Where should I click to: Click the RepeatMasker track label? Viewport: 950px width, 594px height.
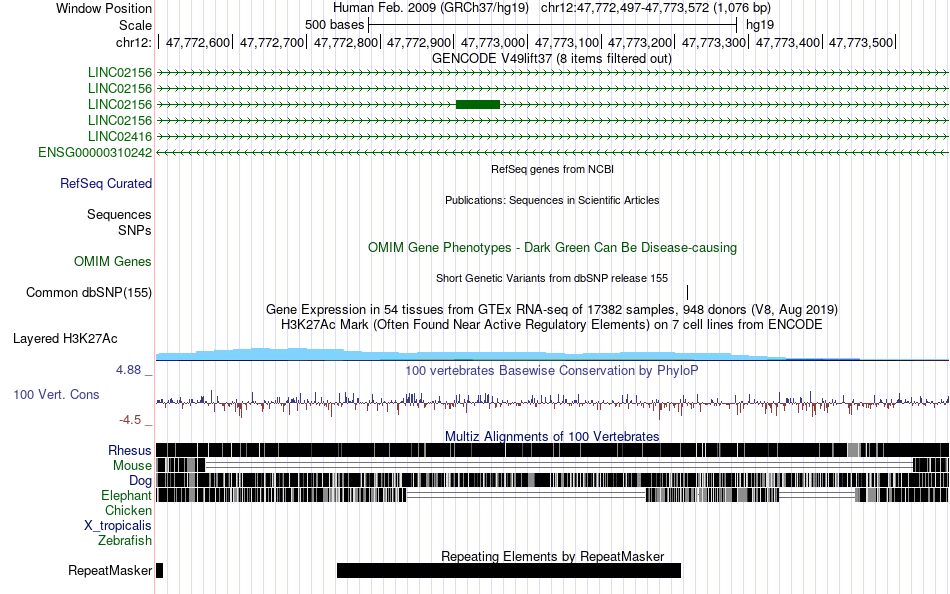[110, 570]
